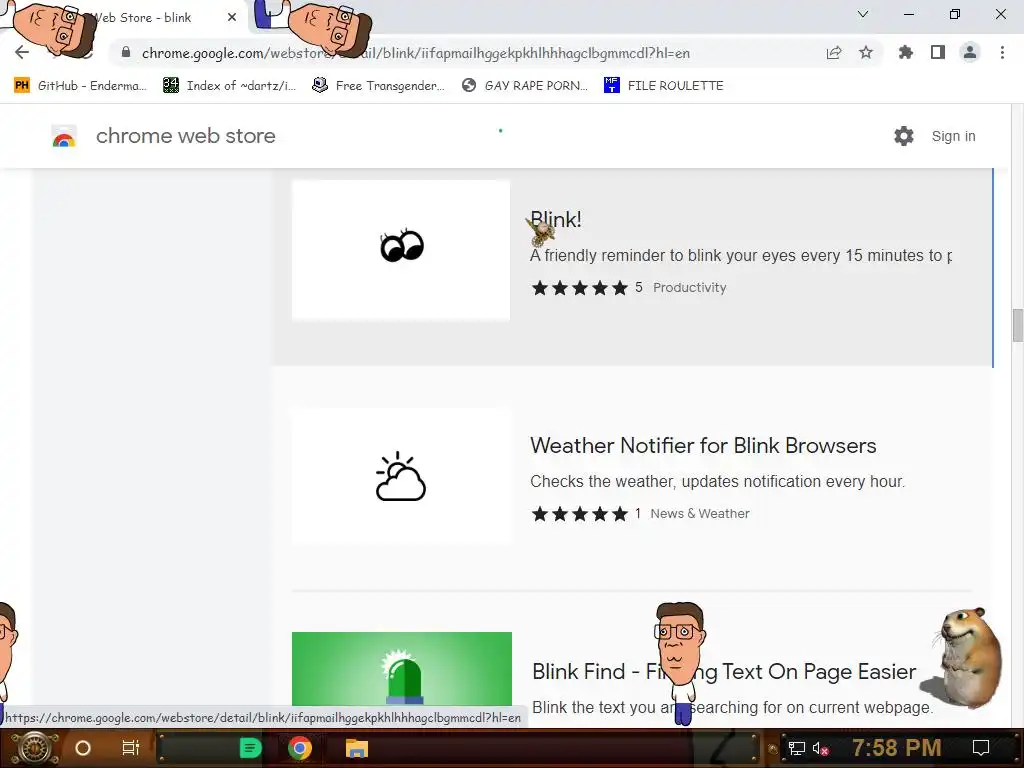Screen dimensions: 1024x768
Task: Go back using the browser back arrow
Action: [22, 53]
